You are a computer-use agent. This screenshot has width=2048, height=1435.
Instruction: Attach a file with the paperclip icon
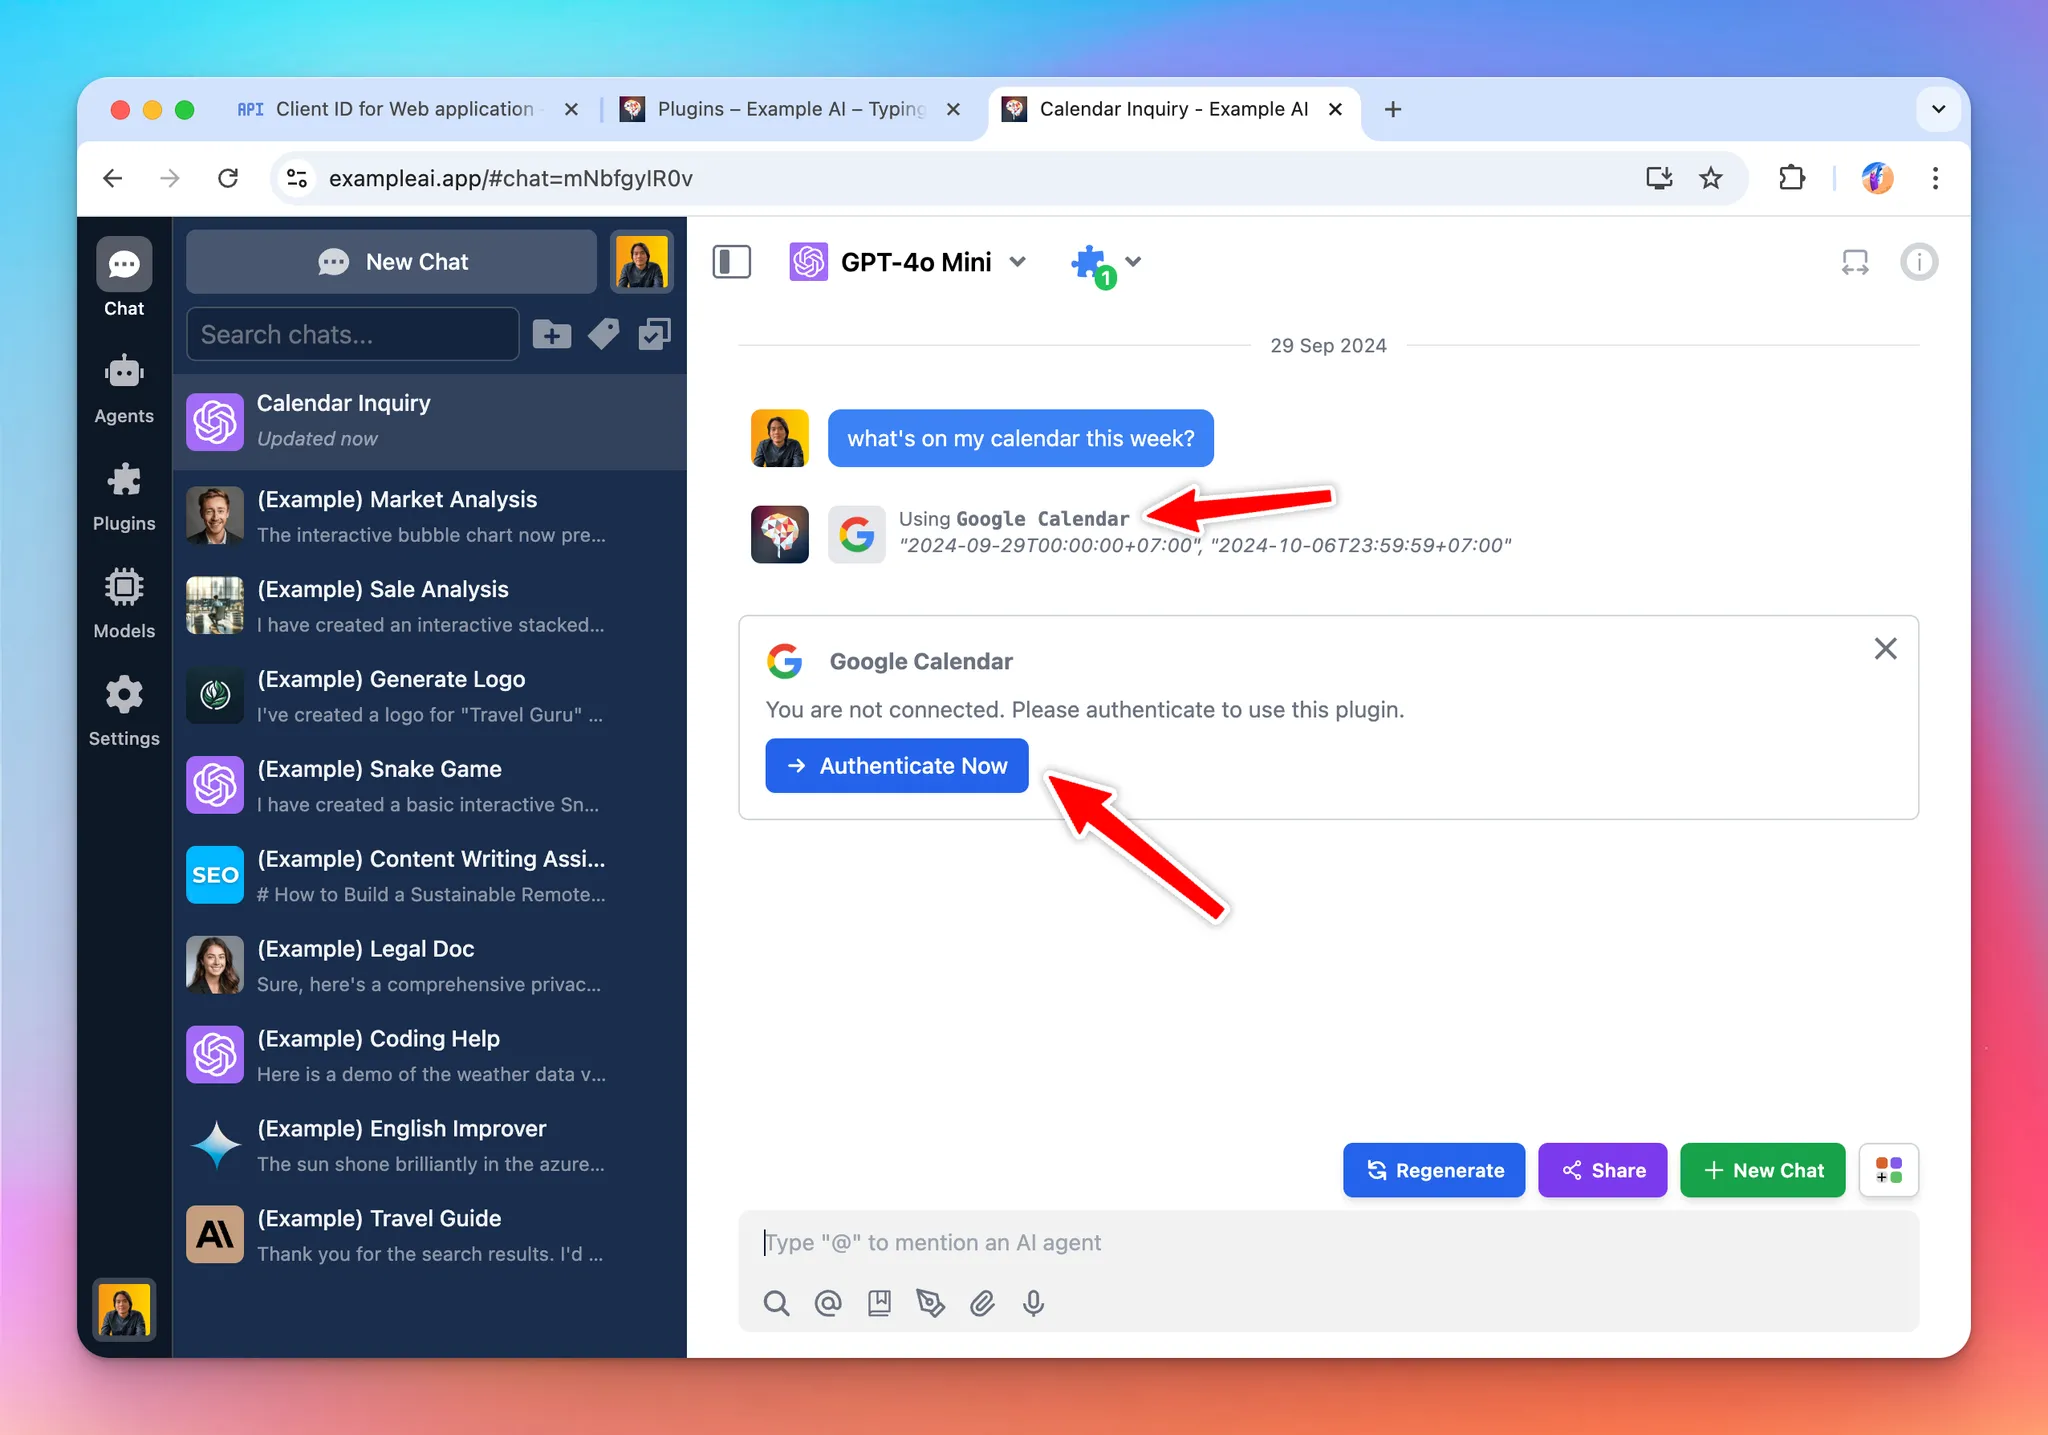click(x=982, y=1303)
